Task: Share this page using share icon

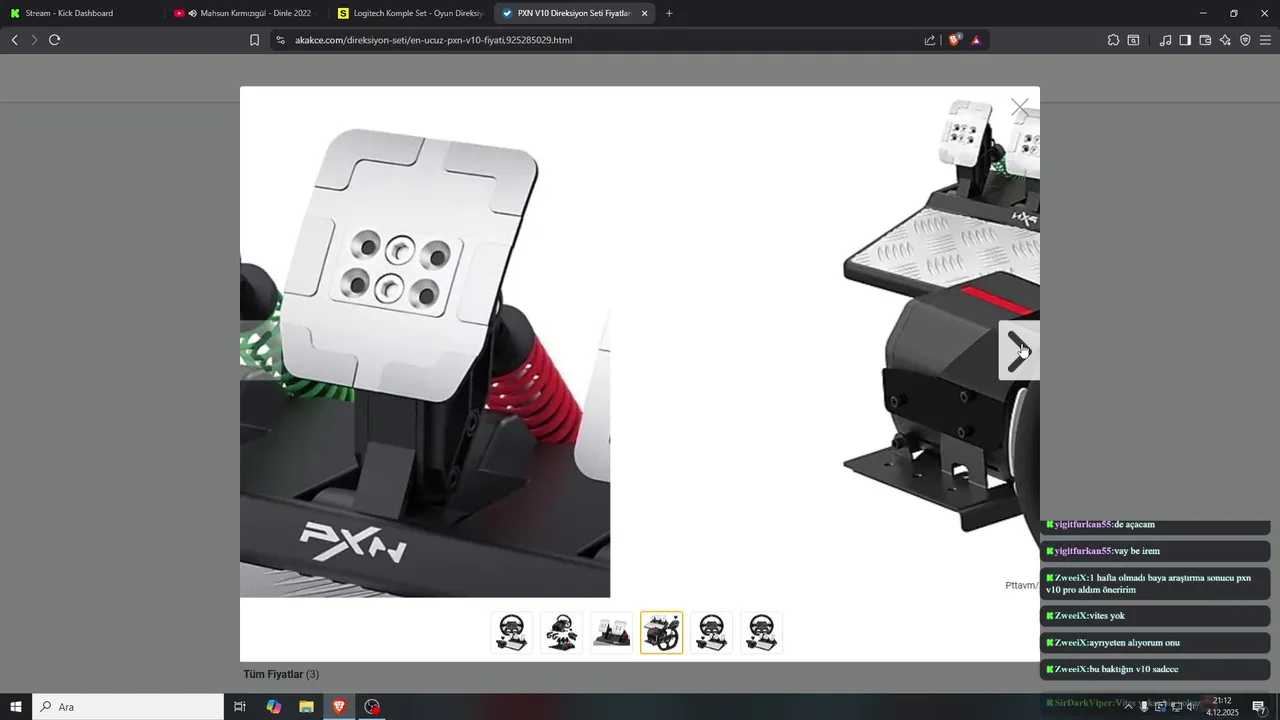Action: [930, 40]
